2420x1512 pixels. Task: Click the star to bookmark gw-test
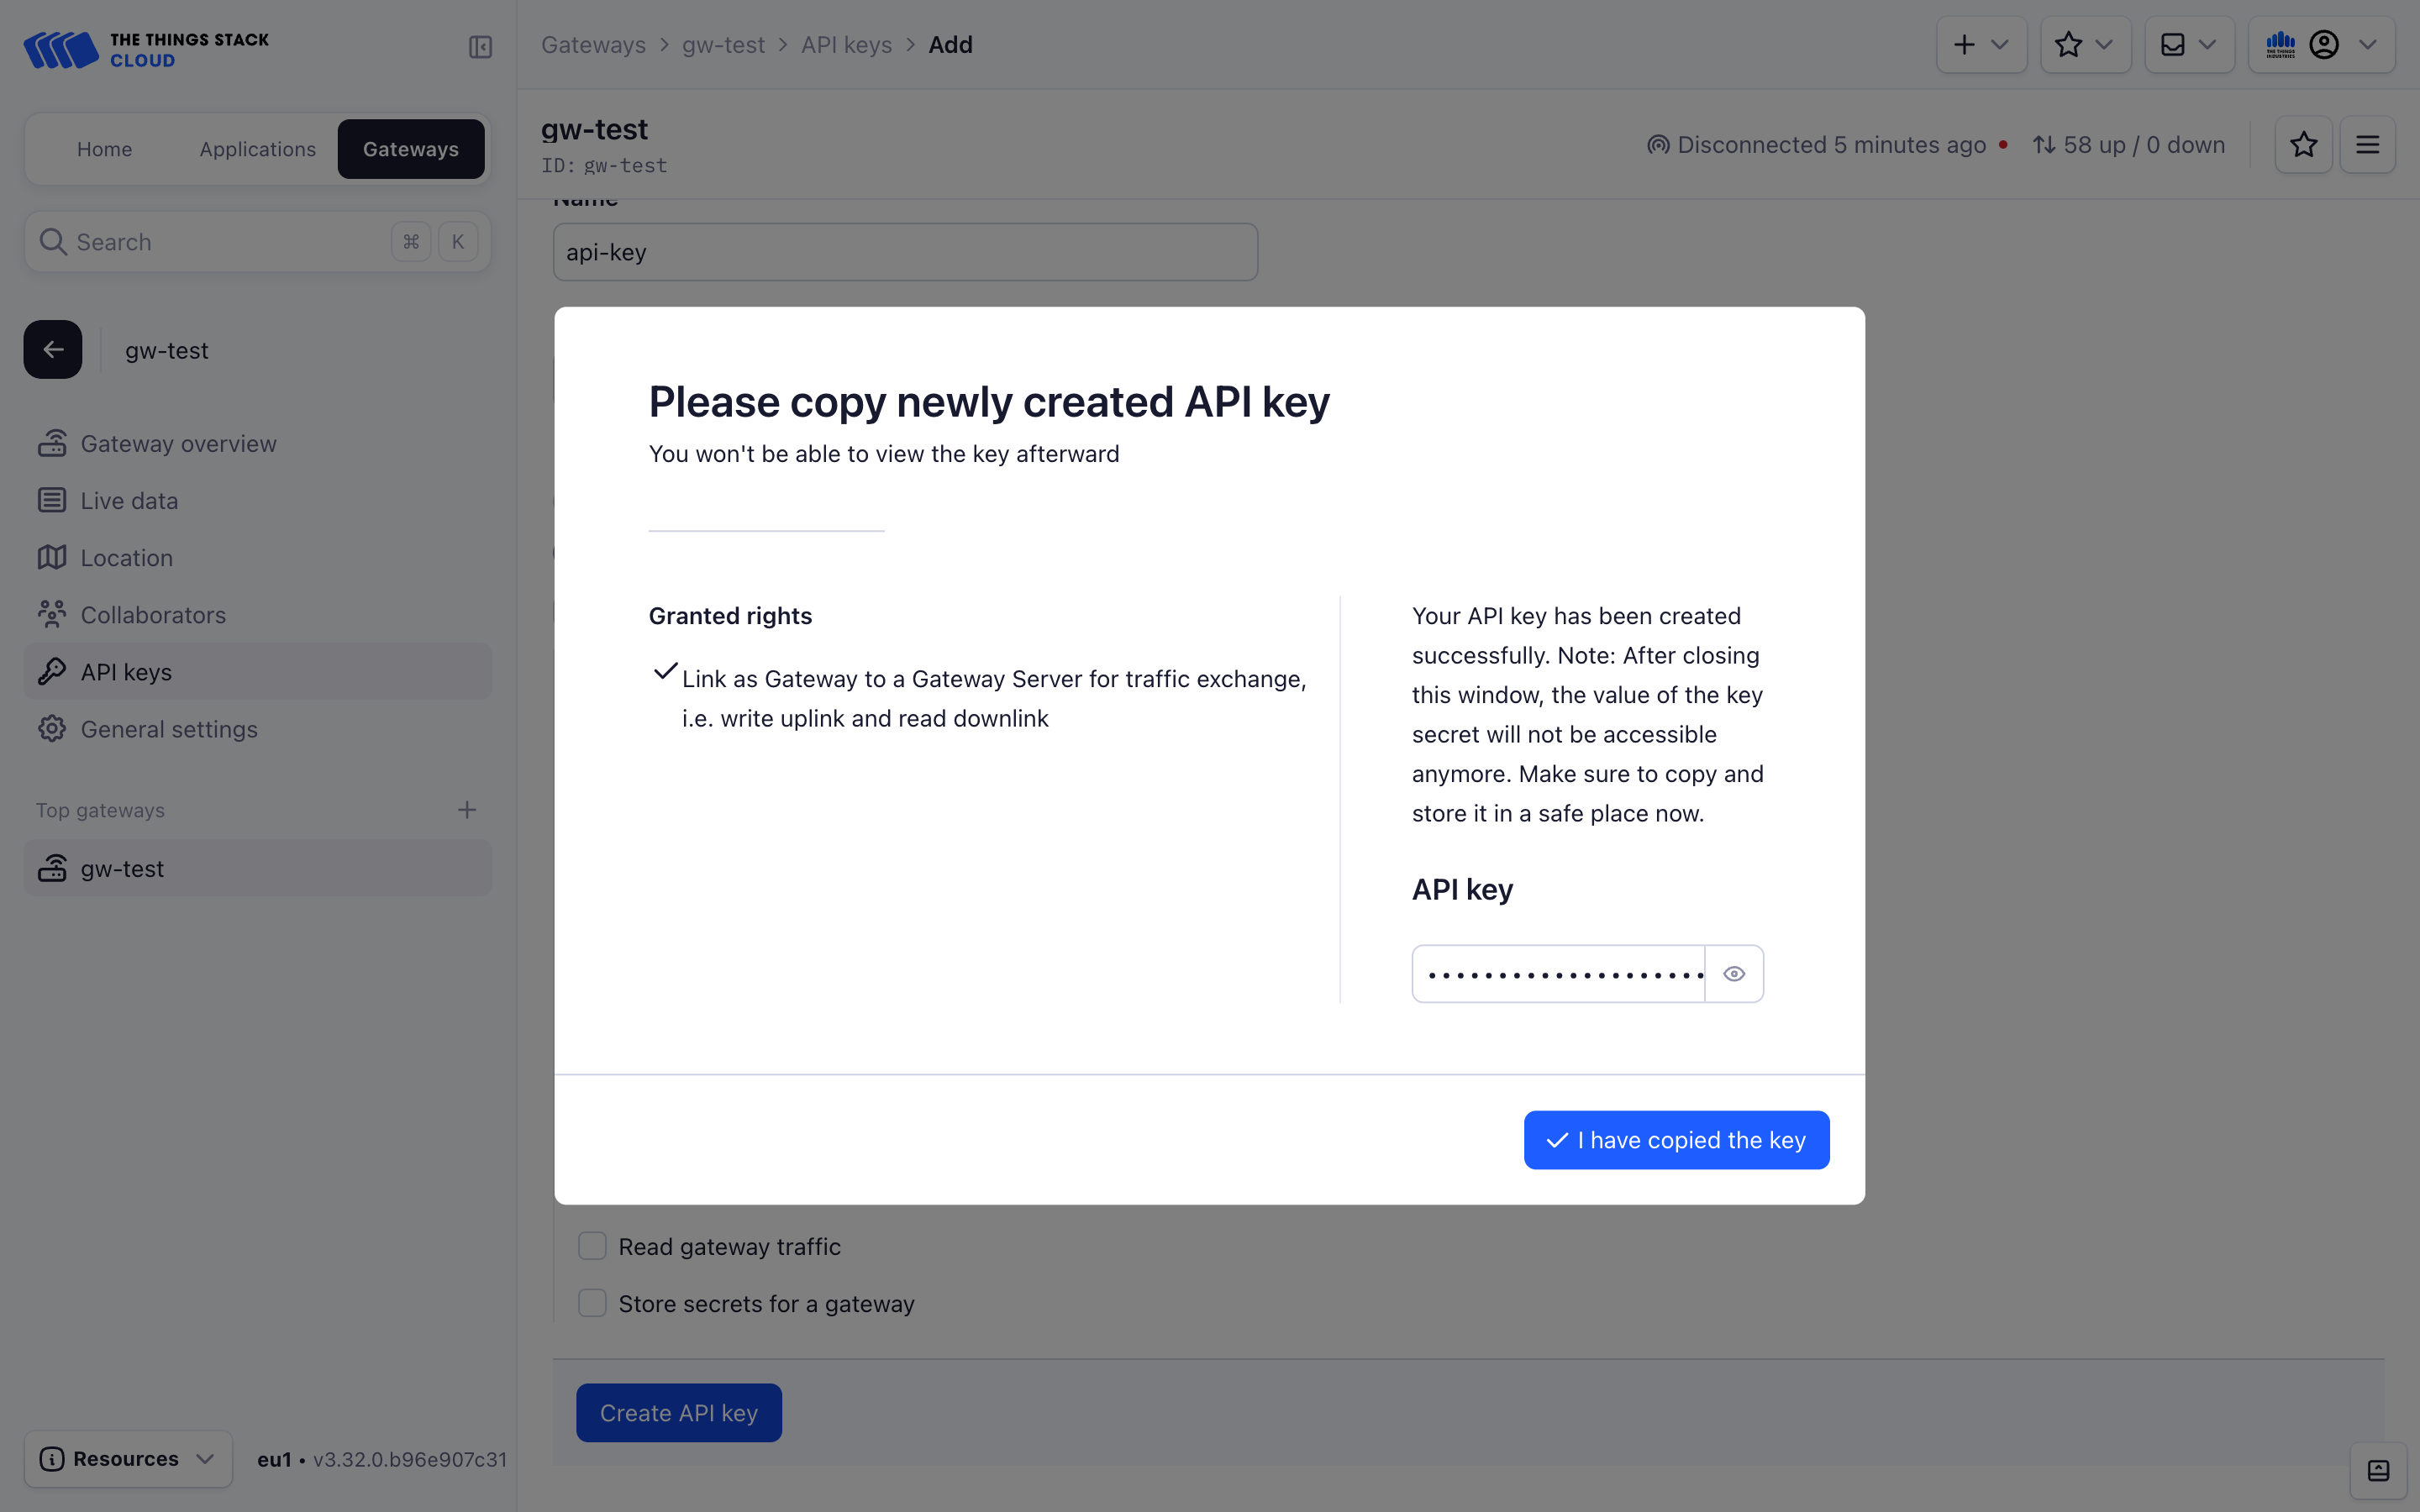pyautogui.click(x=2303, y=144)
